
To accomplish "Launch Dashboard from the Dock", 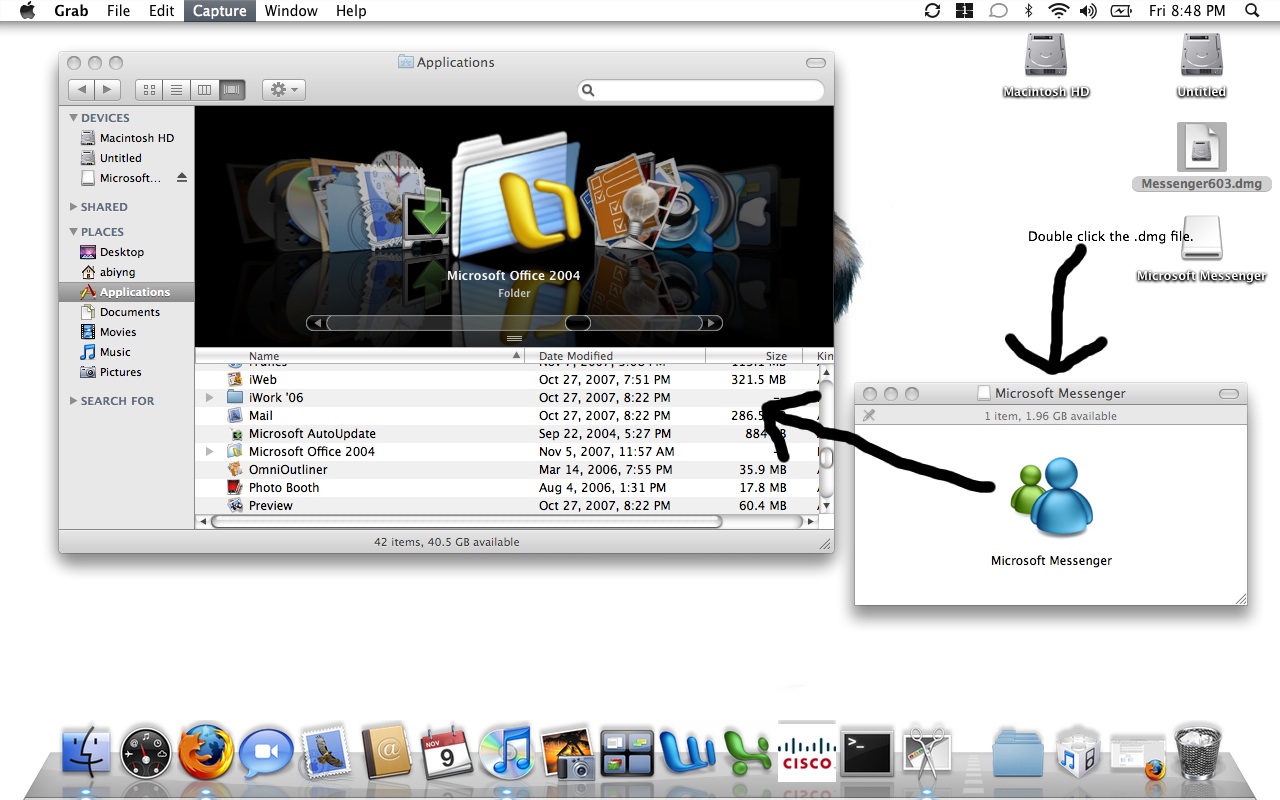I will (x=147, y=753).
